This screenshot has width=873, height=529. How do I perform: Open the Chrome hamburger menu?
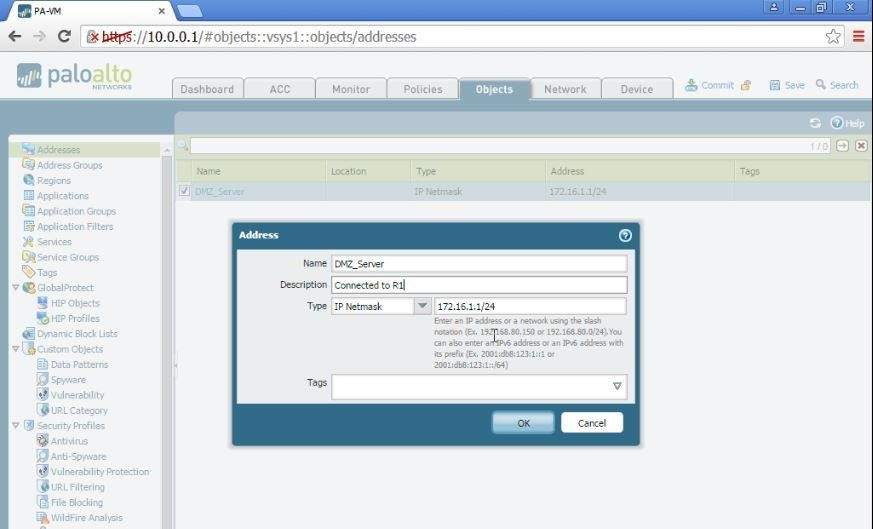click(x=858, y=36)
